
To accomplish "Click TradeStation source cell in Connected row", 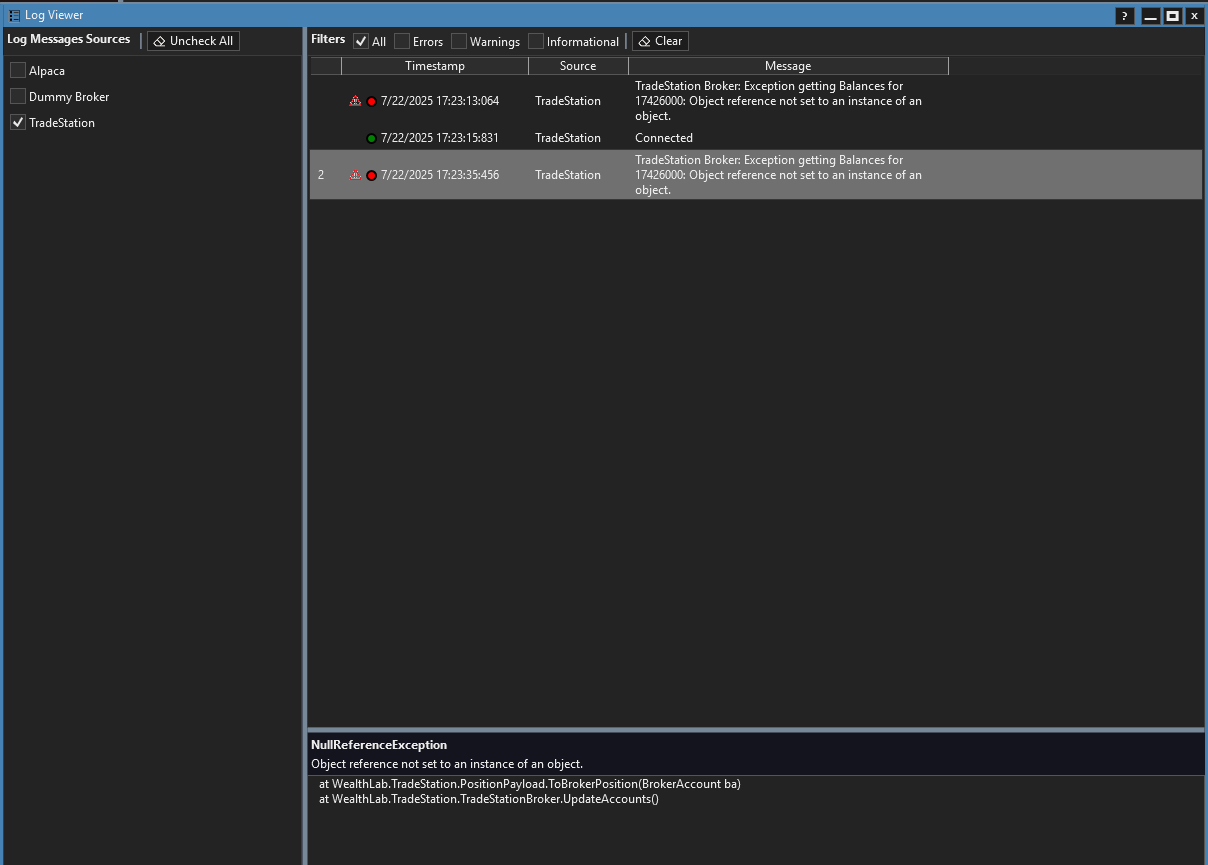I will pyautogui.click(x=568, y=138).
